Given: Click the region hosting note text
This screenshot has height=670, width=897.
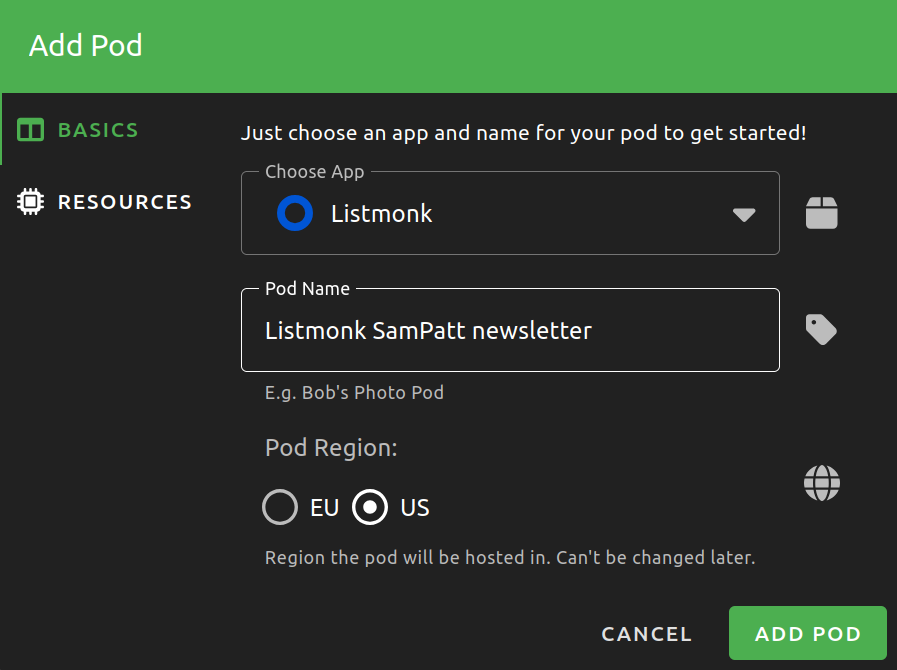Looking at the screenshot, I should tap(510, 558).
